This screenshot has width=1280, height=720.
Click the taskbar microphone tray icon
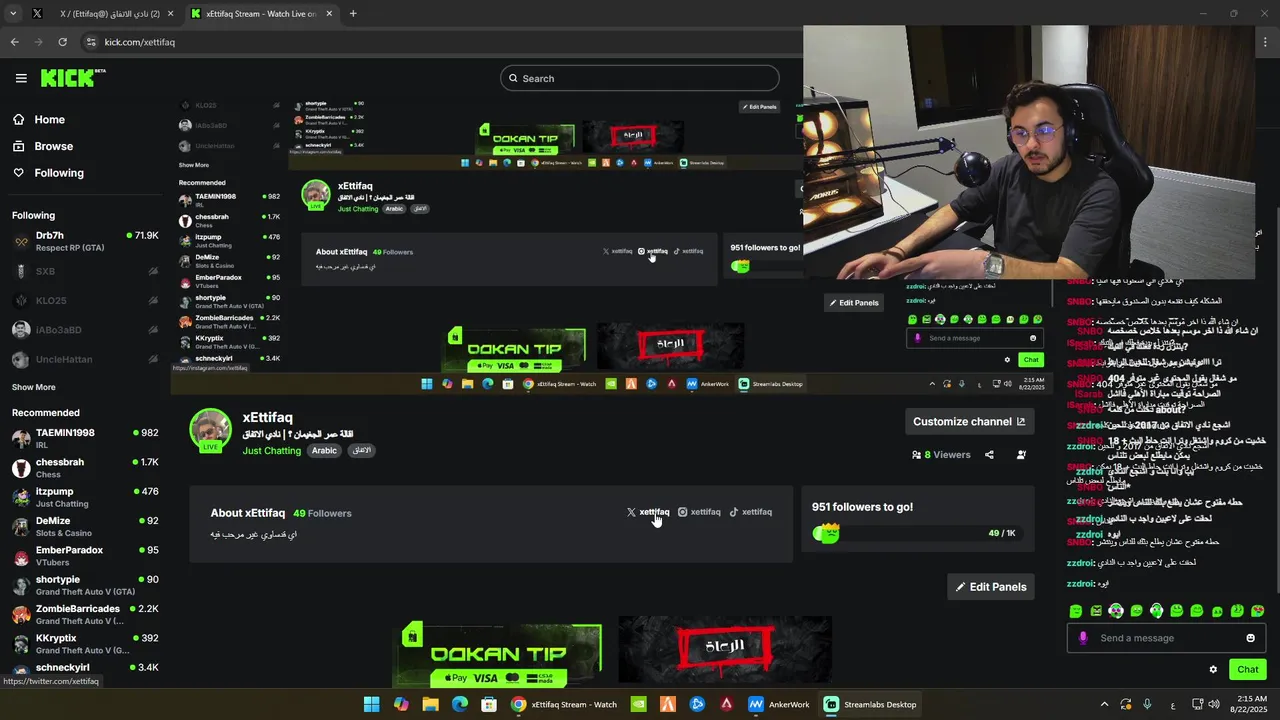(x=1148, y=705)
